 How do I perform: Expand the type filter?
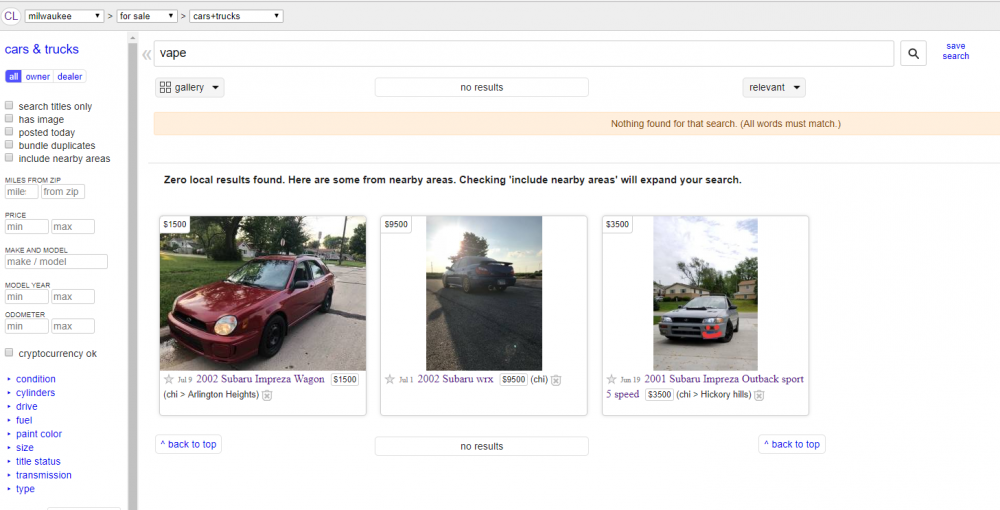pyautogui.click(x=25, y=489)
